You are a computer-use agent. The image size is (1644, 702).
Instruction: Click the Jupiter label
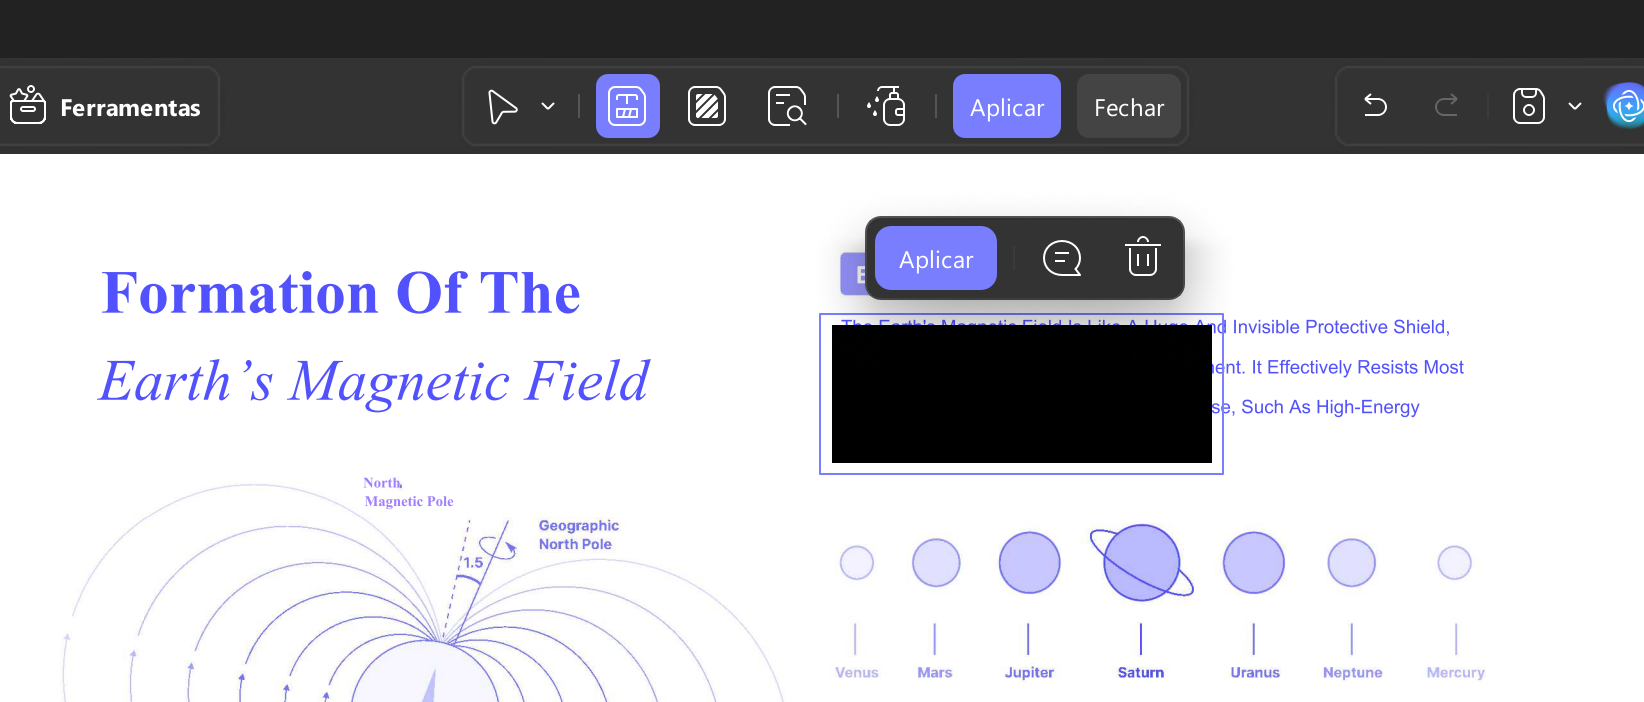[1029, 673]
